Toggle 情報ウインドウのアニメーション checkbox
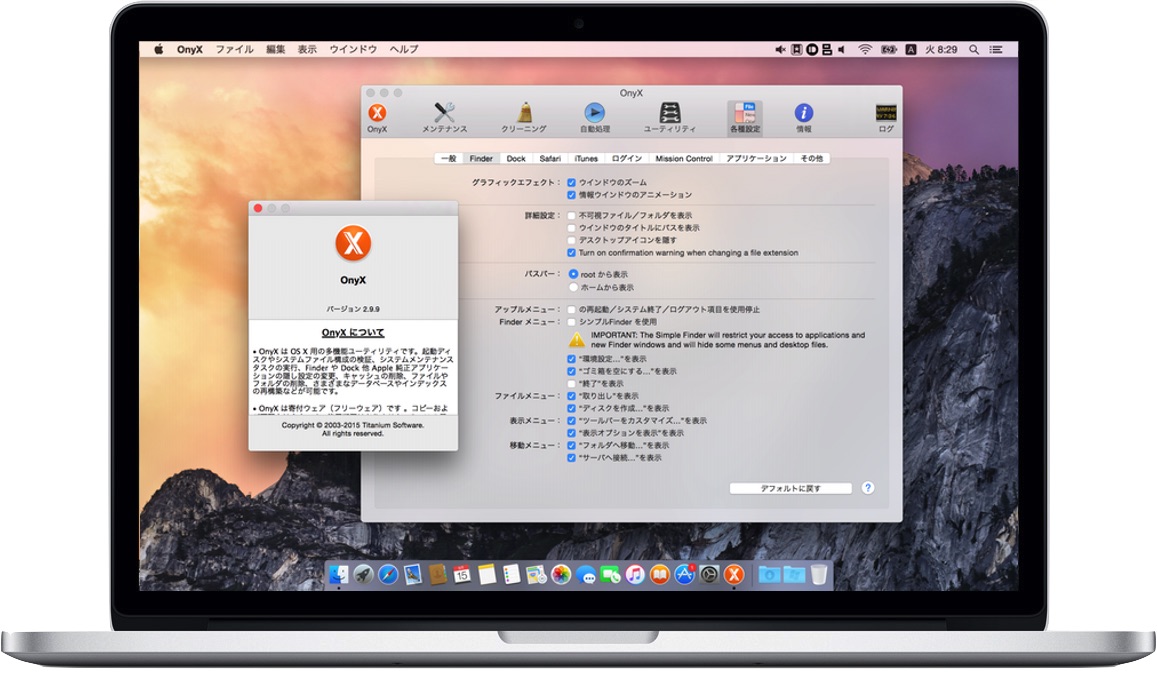The image size is (1157, 677). click(571, 195)
